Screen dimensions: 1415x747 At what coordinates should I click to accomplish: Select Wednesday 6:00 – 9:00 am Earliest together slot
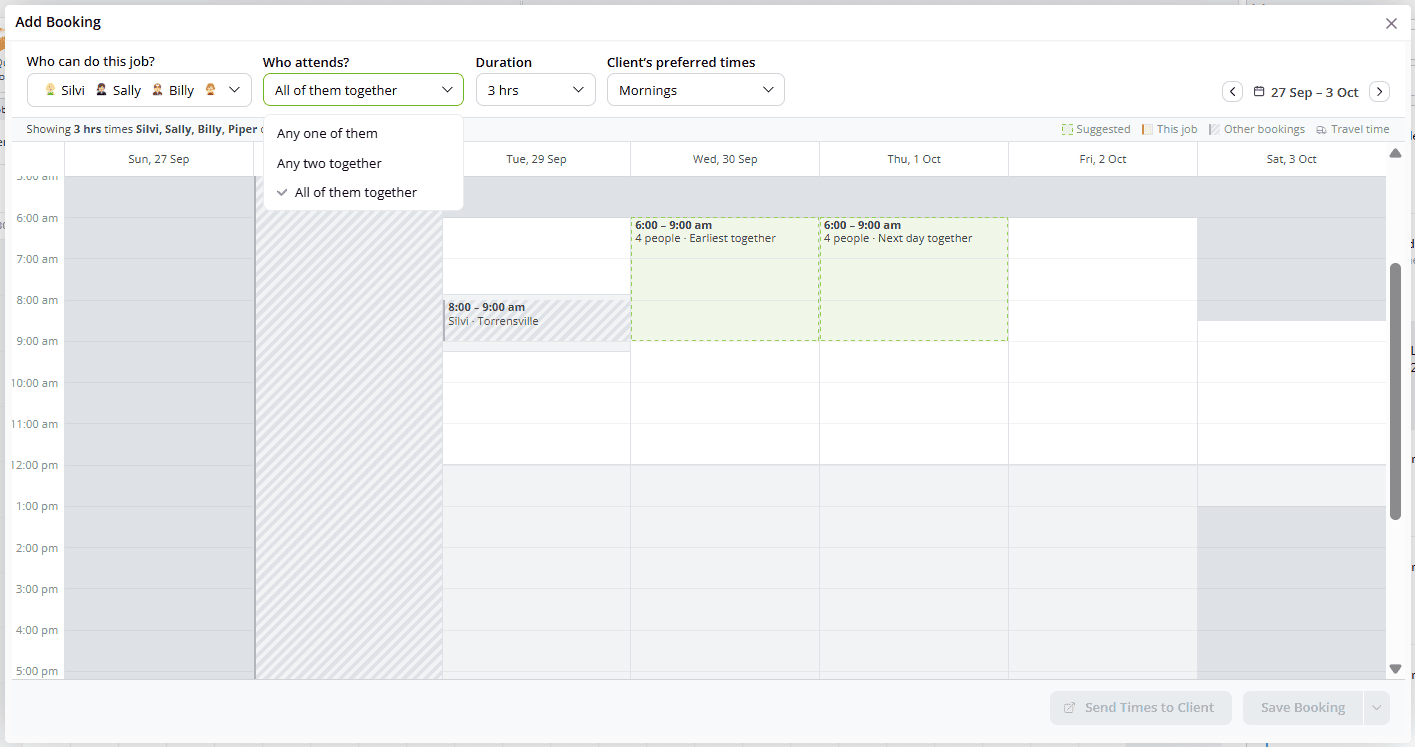(725, 279)
